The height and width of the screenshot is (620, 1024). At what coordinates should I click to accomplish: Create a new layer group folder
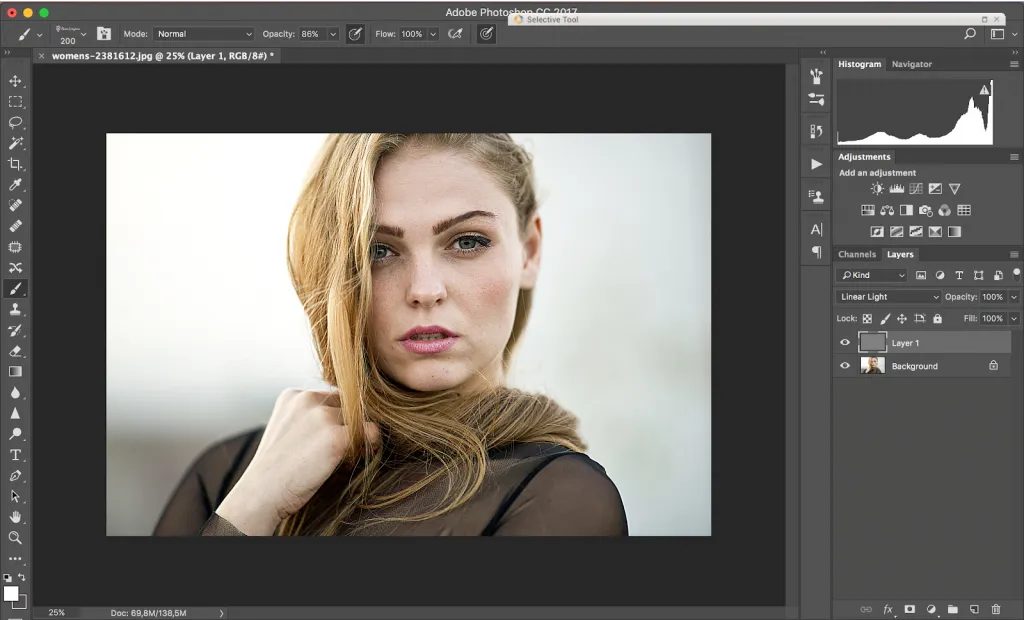(953, 609)
